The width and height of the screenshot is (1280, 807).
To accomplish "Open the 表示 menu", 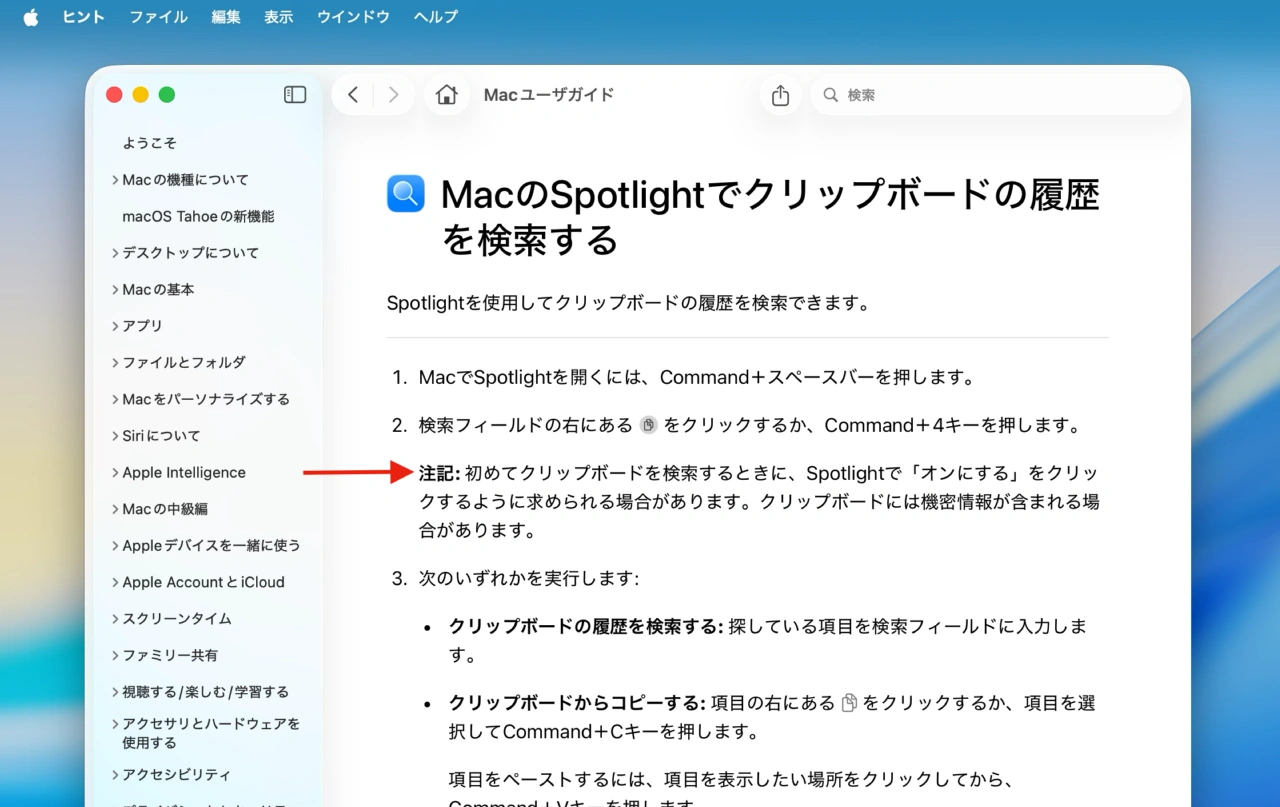I will click(x=278, y=16).
